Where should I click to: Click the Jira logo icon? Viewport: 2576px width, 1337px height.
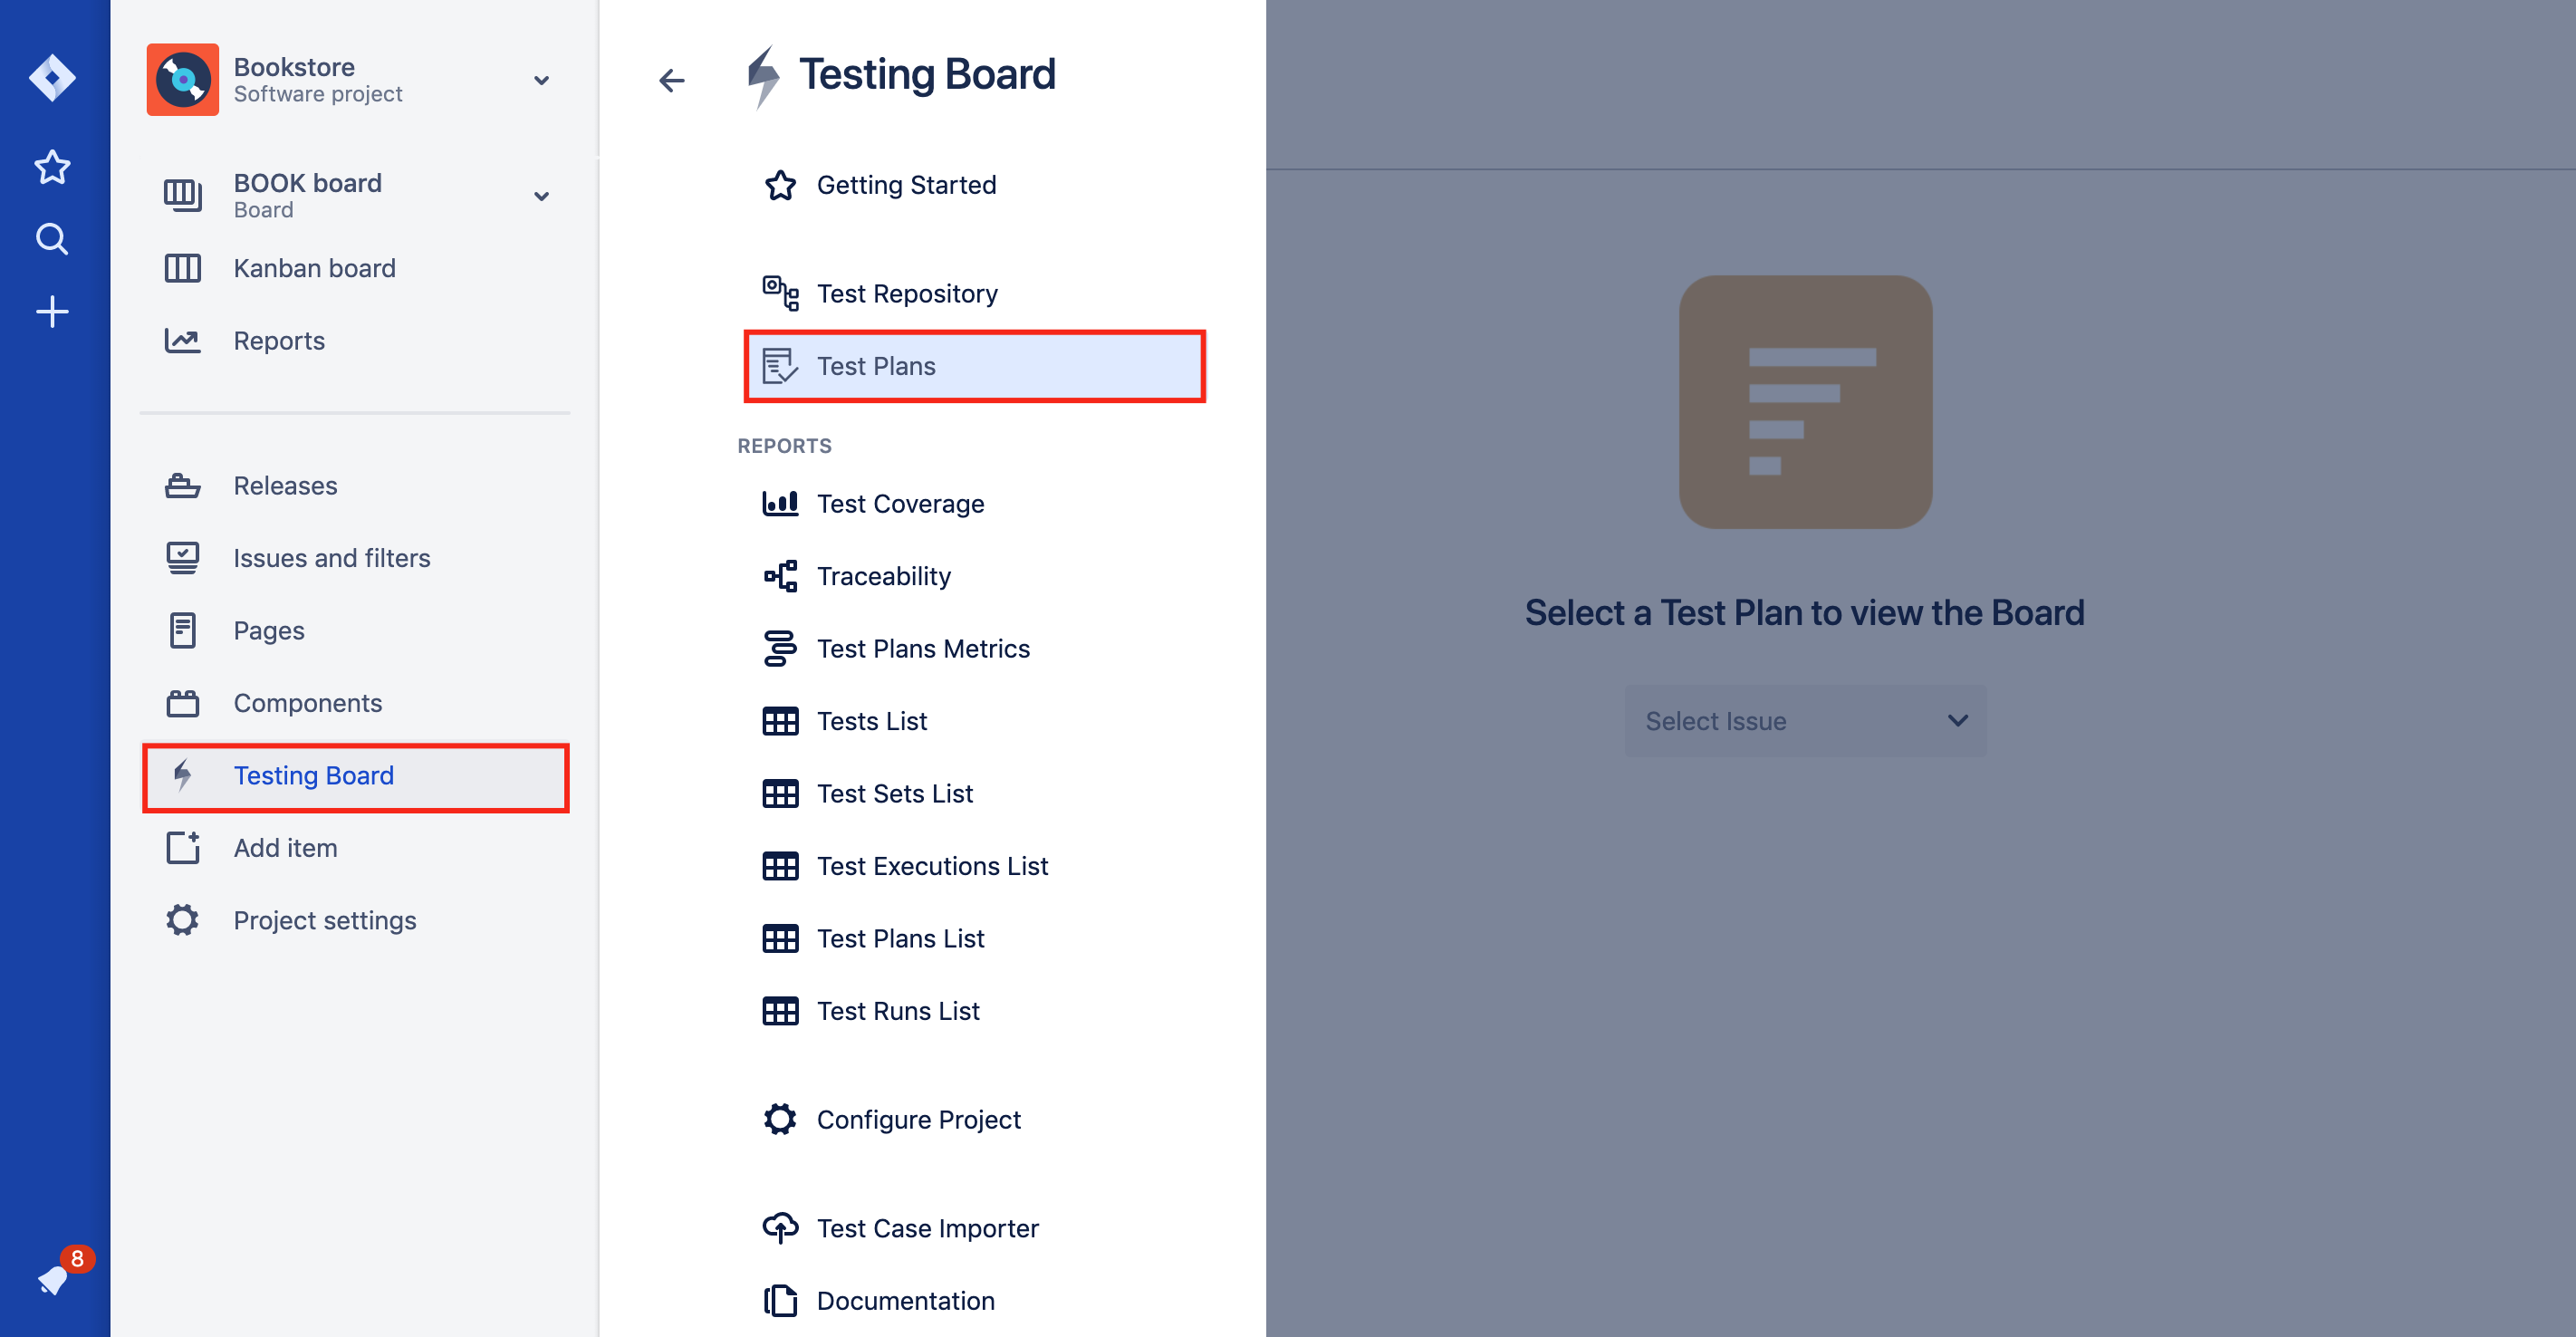[x=52, y=78]
